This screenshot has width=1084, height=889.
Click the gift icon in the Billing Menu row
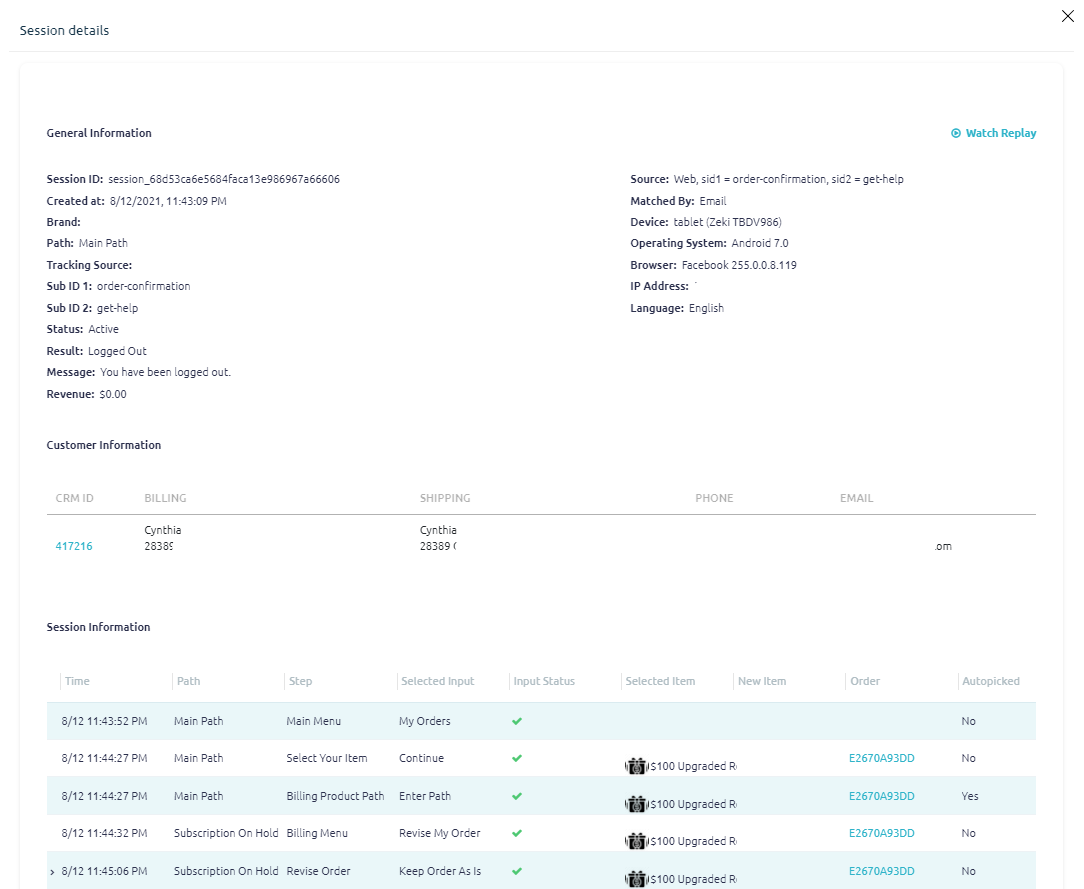(x=637, y=841)
